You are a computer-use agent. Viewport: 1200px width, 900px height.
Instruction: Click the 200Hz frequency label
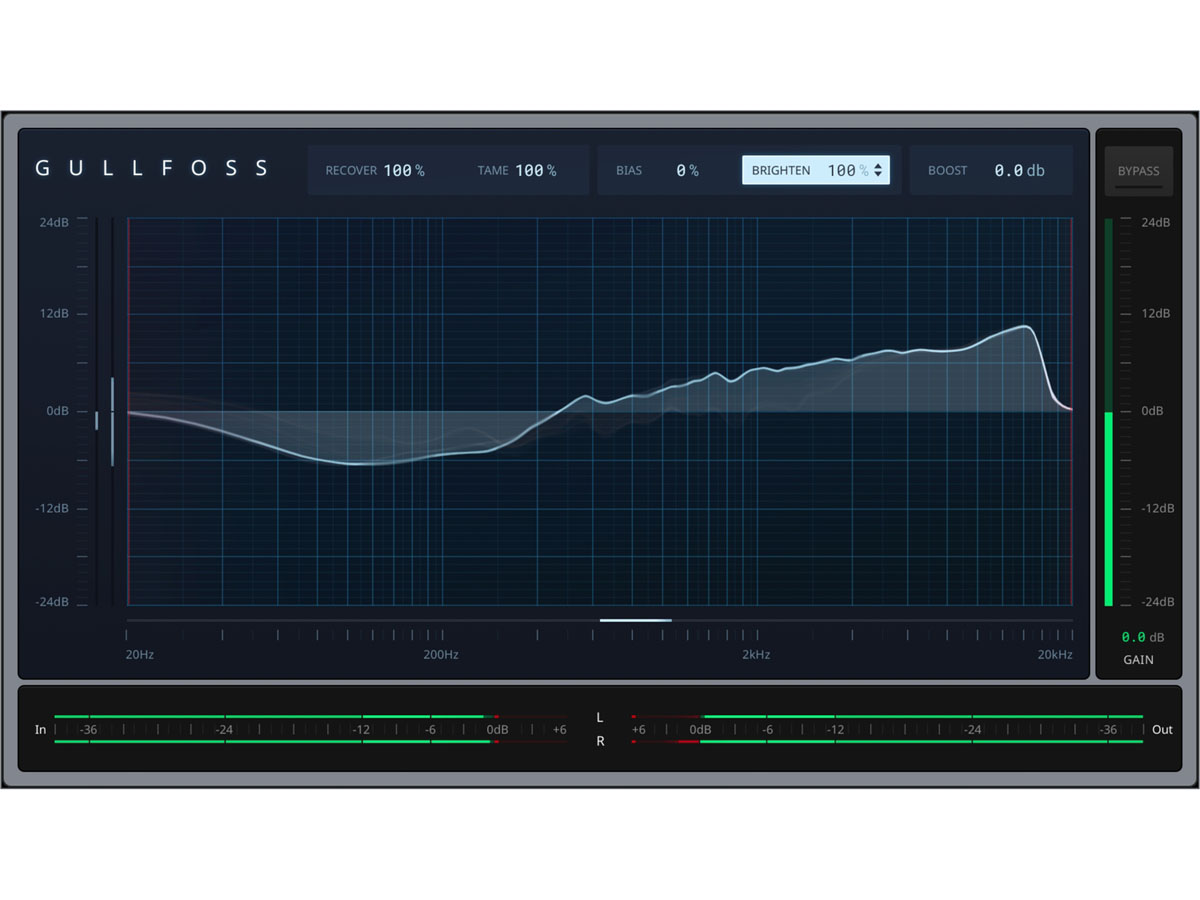coord(441,655)
